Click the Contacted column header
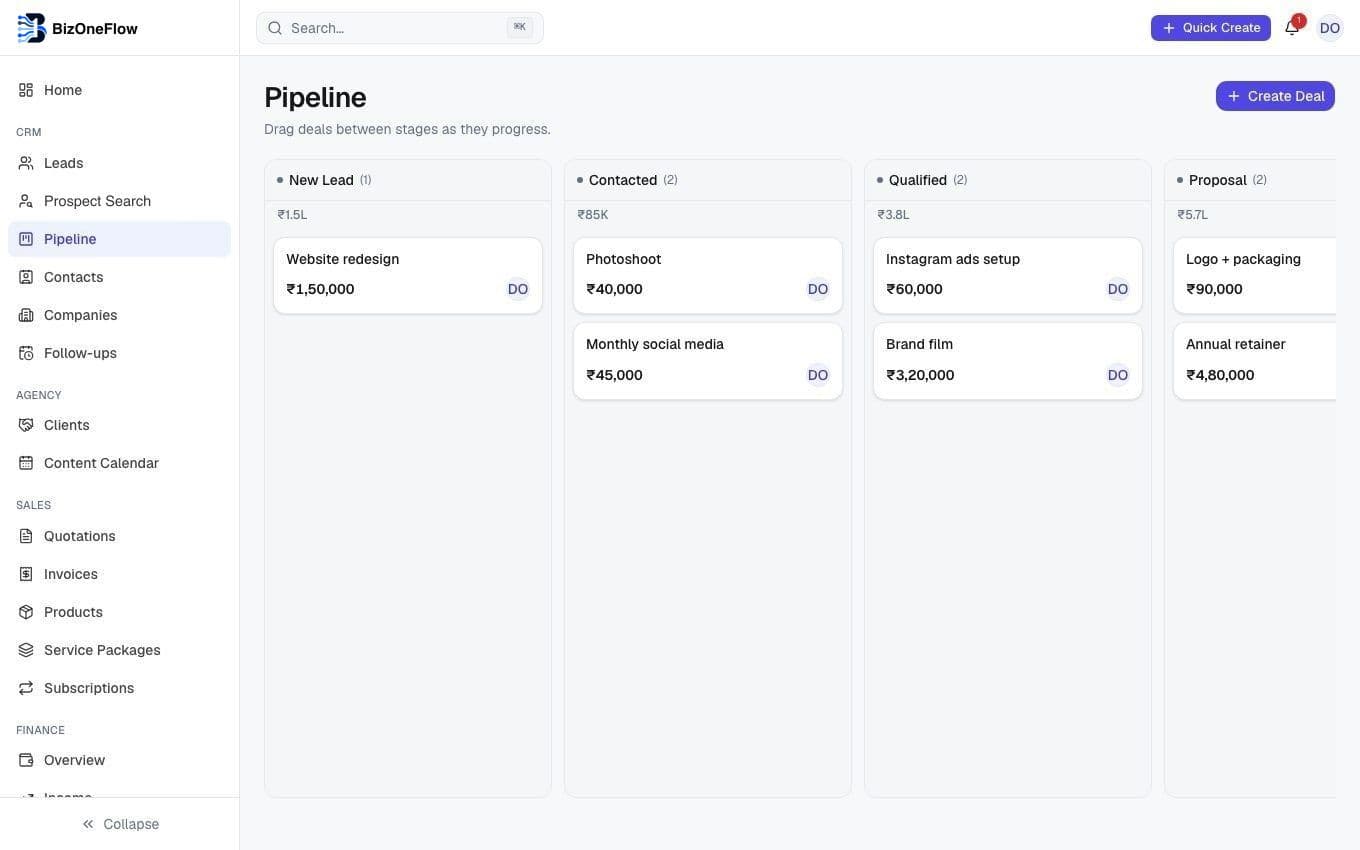The image size is (1360, 850). (708, 180)
